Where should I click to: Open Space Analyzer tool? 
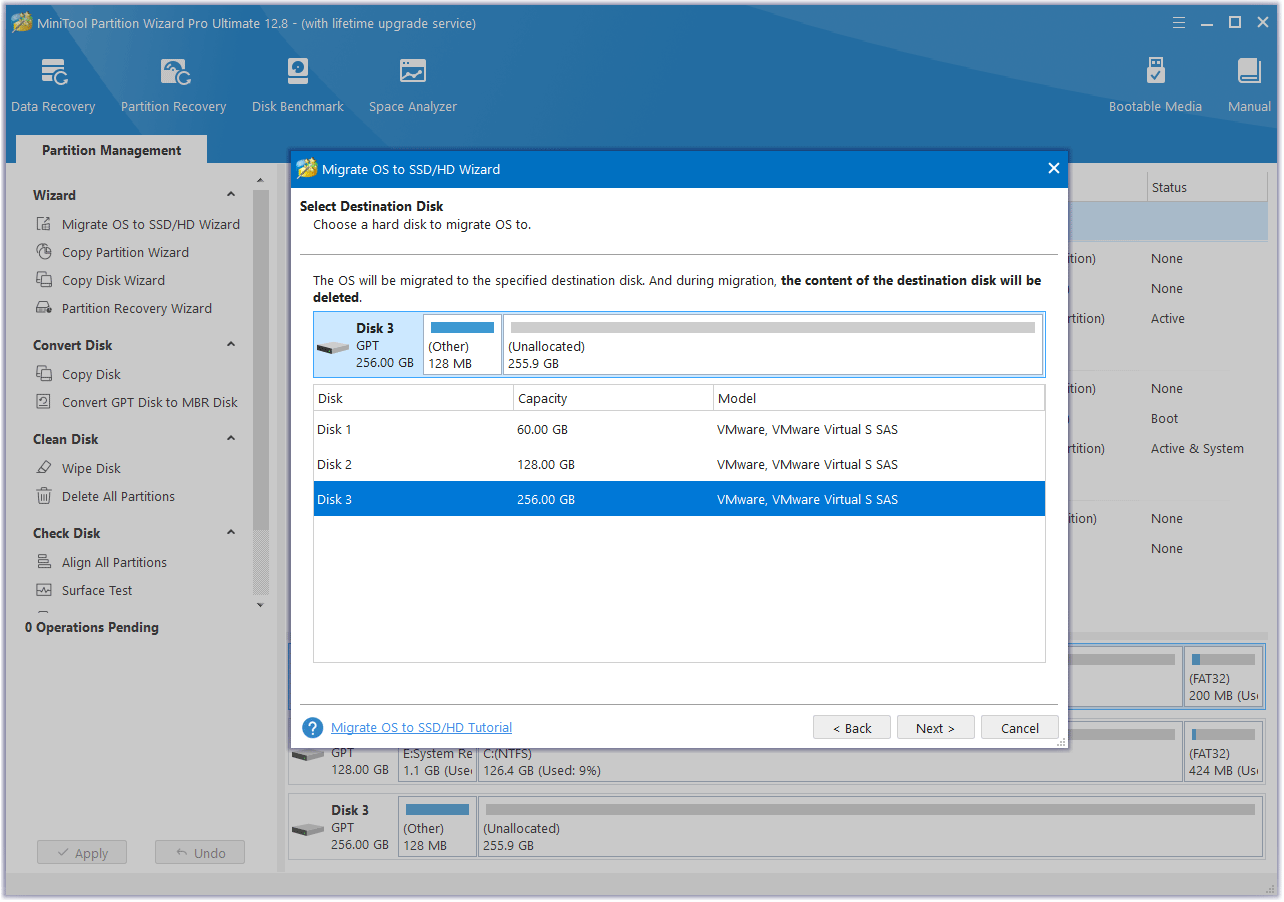[413, 85]
